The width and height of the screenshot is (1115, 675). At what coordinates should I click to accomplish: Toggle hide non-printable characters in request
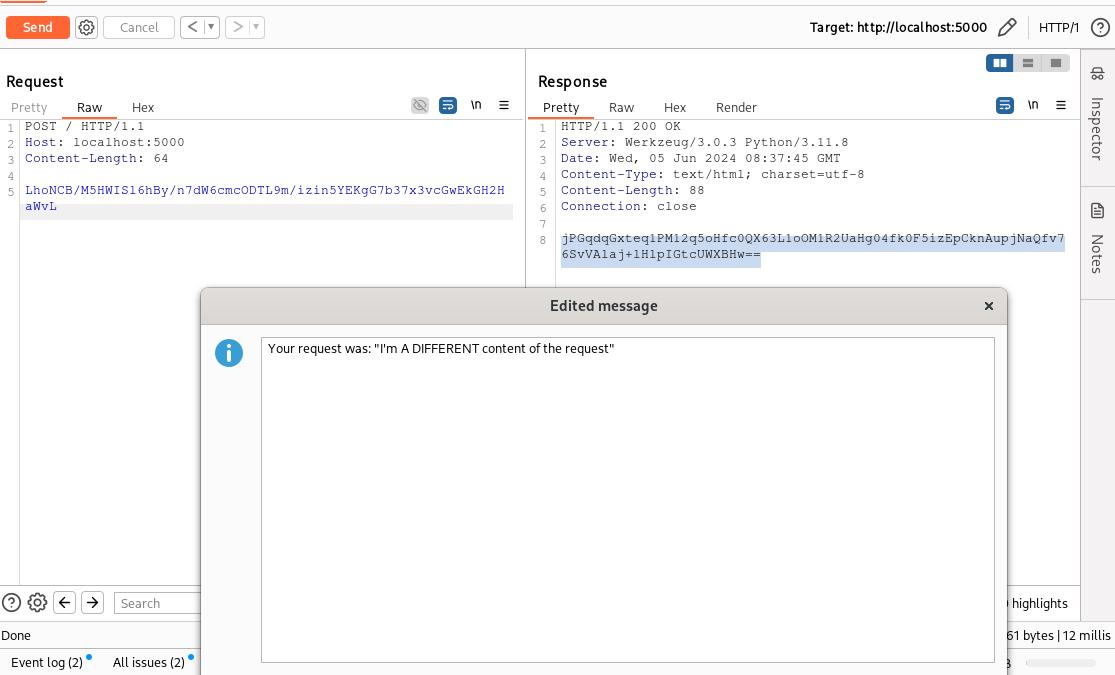click(420, 105)
